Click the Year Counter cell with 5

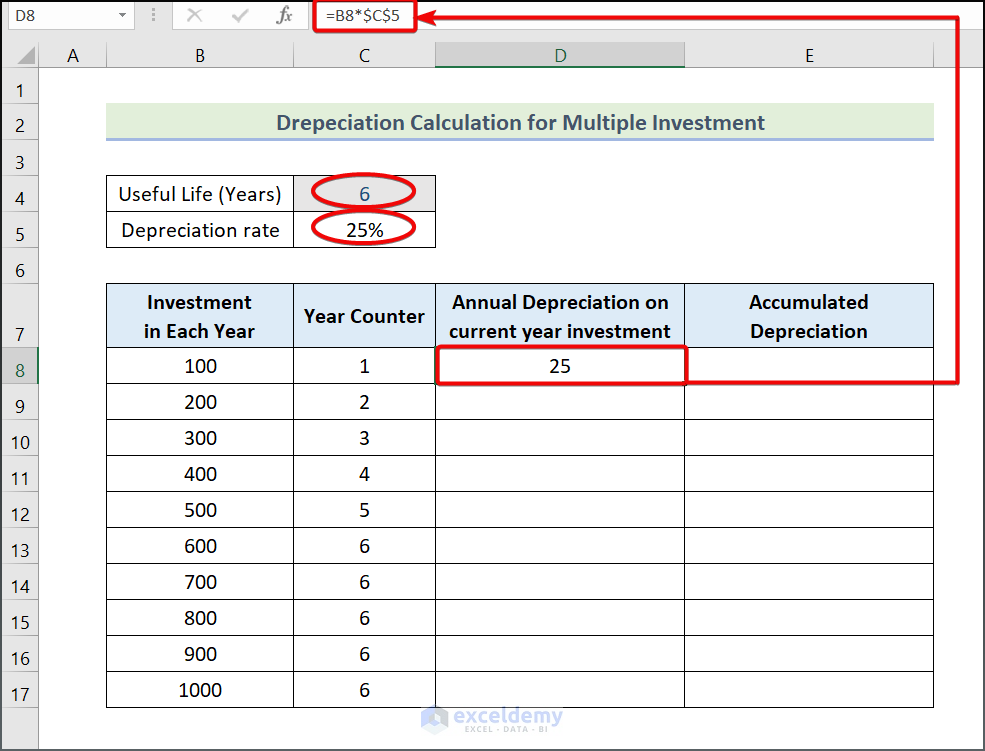[364, 510]
